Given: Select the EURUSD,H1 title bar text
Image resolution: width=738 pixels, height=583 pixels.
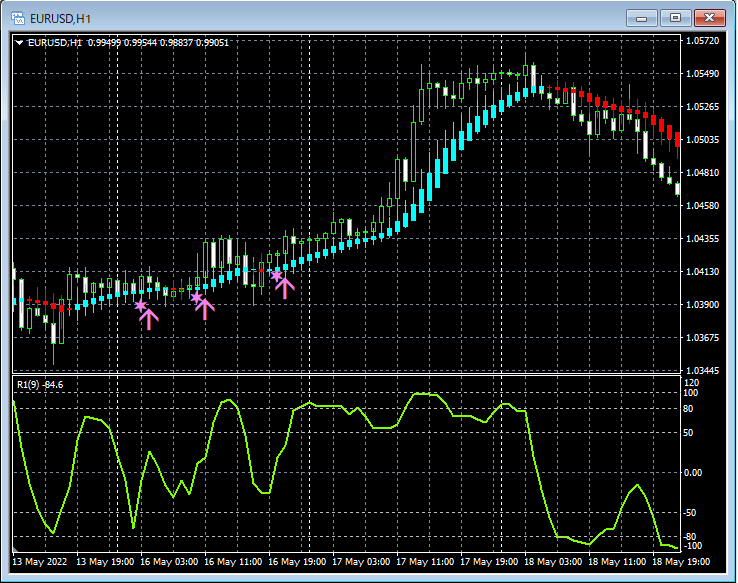Looking at the screenshot, I should point(60,19).
